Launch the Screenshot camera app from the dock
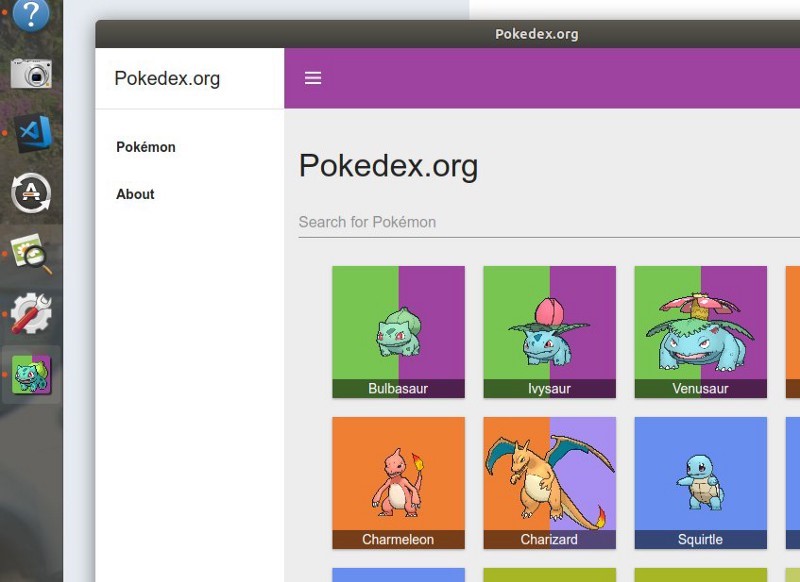The image size is (800, 582). click(31, 74)
